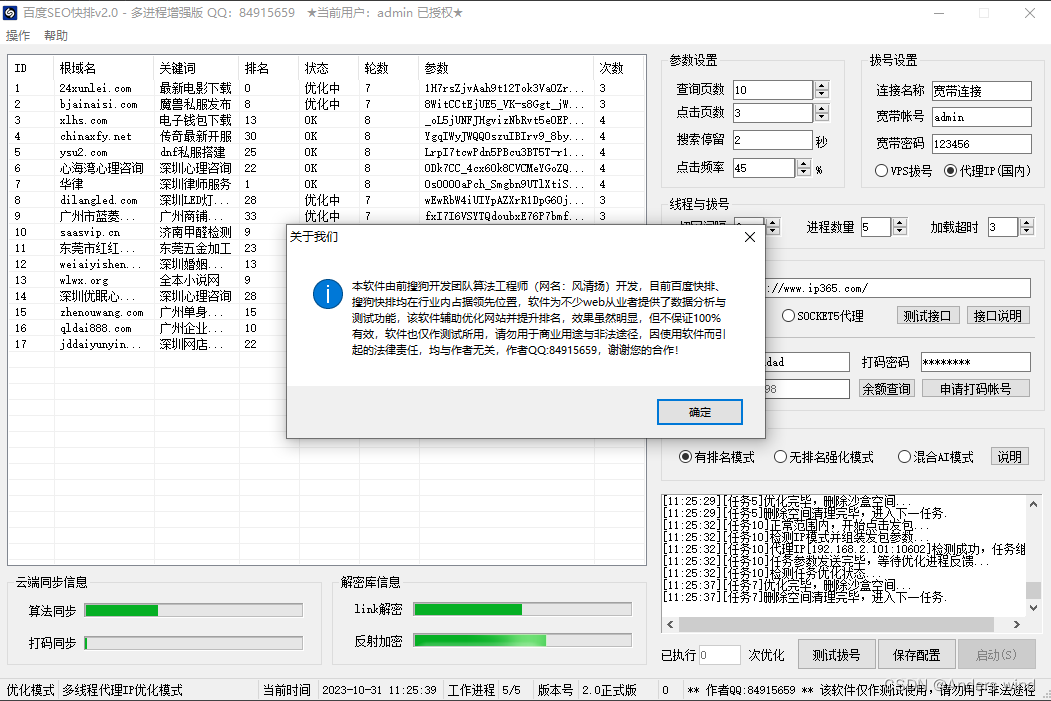Image resolution: width=1051 pixels, height=701 pixels.
Task: Click the 测试接口 button
Action: tap(928, 316)
